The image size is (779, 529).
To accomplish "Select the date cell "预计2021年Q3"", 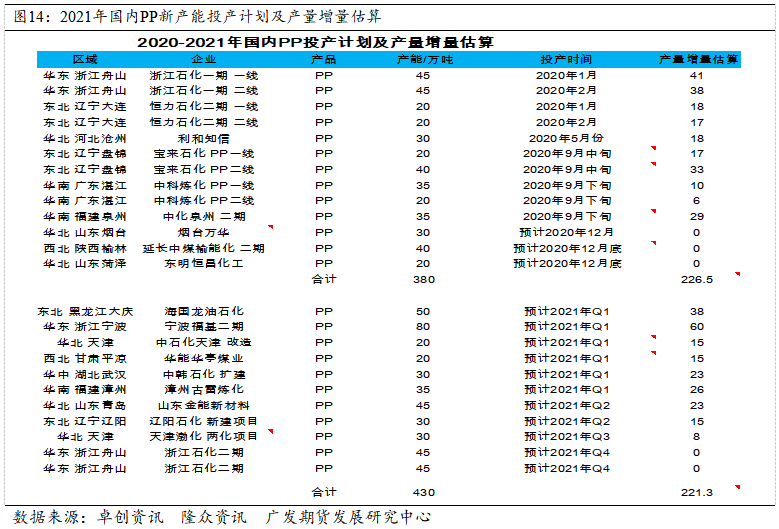I will tap(567, 436).
